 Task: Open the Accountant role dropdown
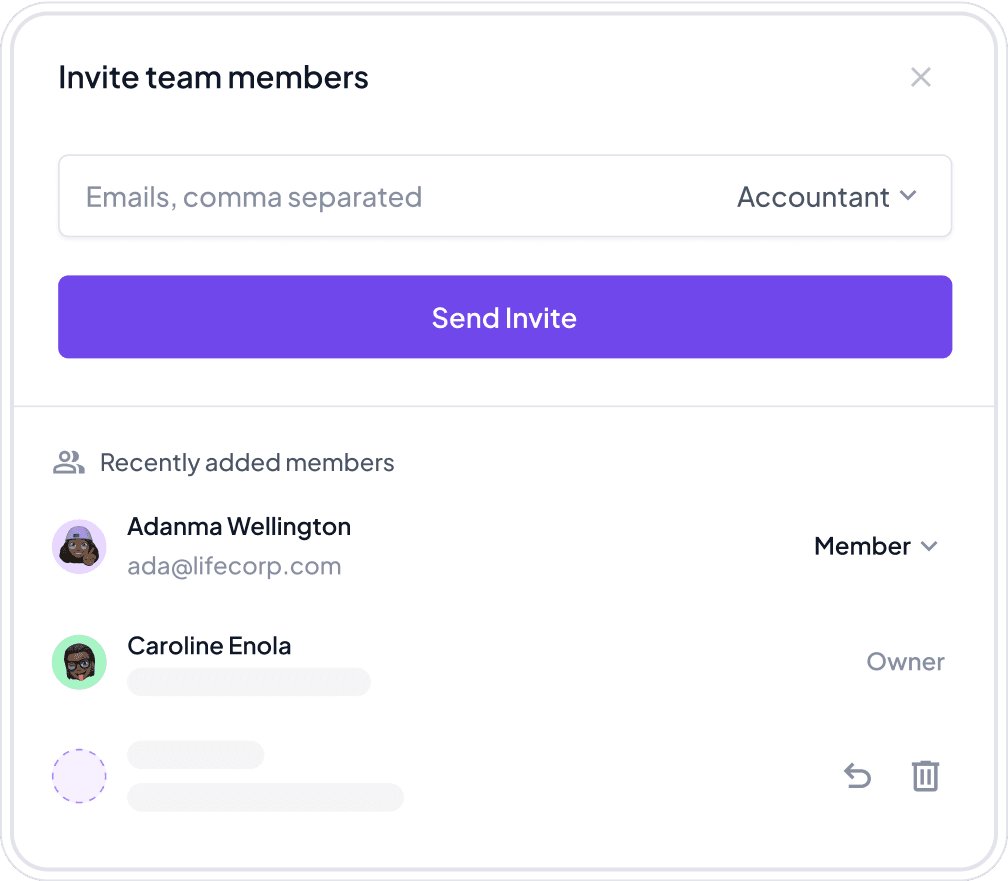point(827,197)
